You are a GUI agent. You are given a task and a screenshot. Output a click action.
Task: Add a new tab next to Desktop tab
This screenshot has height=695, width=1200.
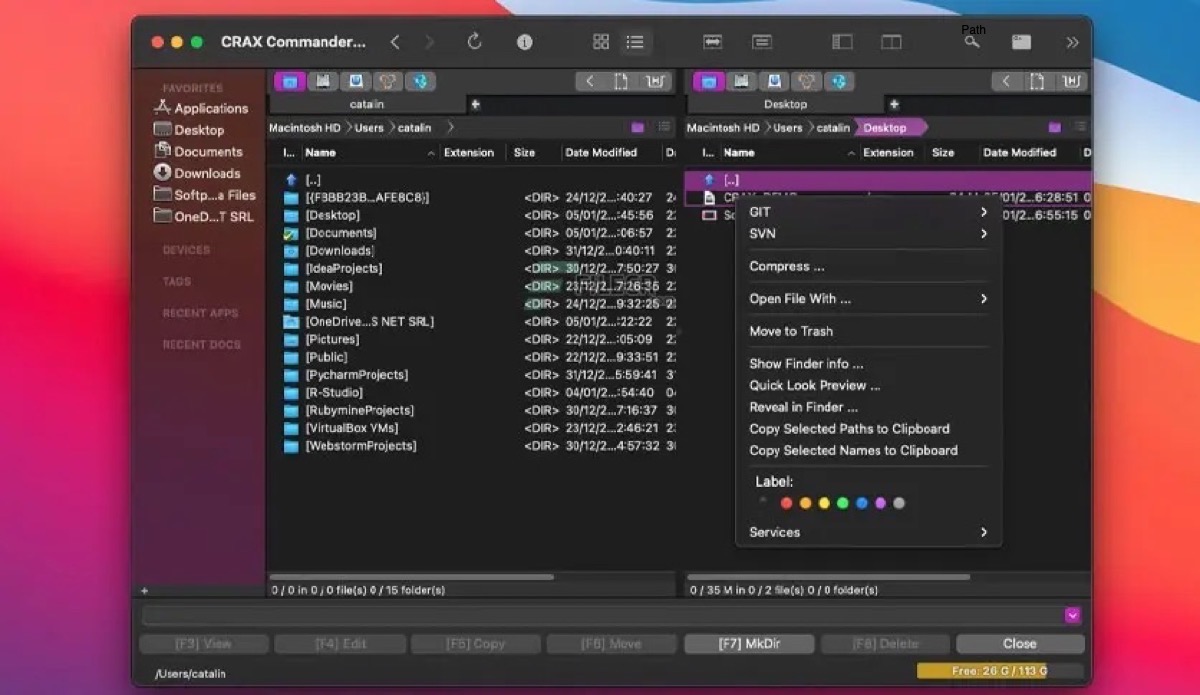[893, 104]
